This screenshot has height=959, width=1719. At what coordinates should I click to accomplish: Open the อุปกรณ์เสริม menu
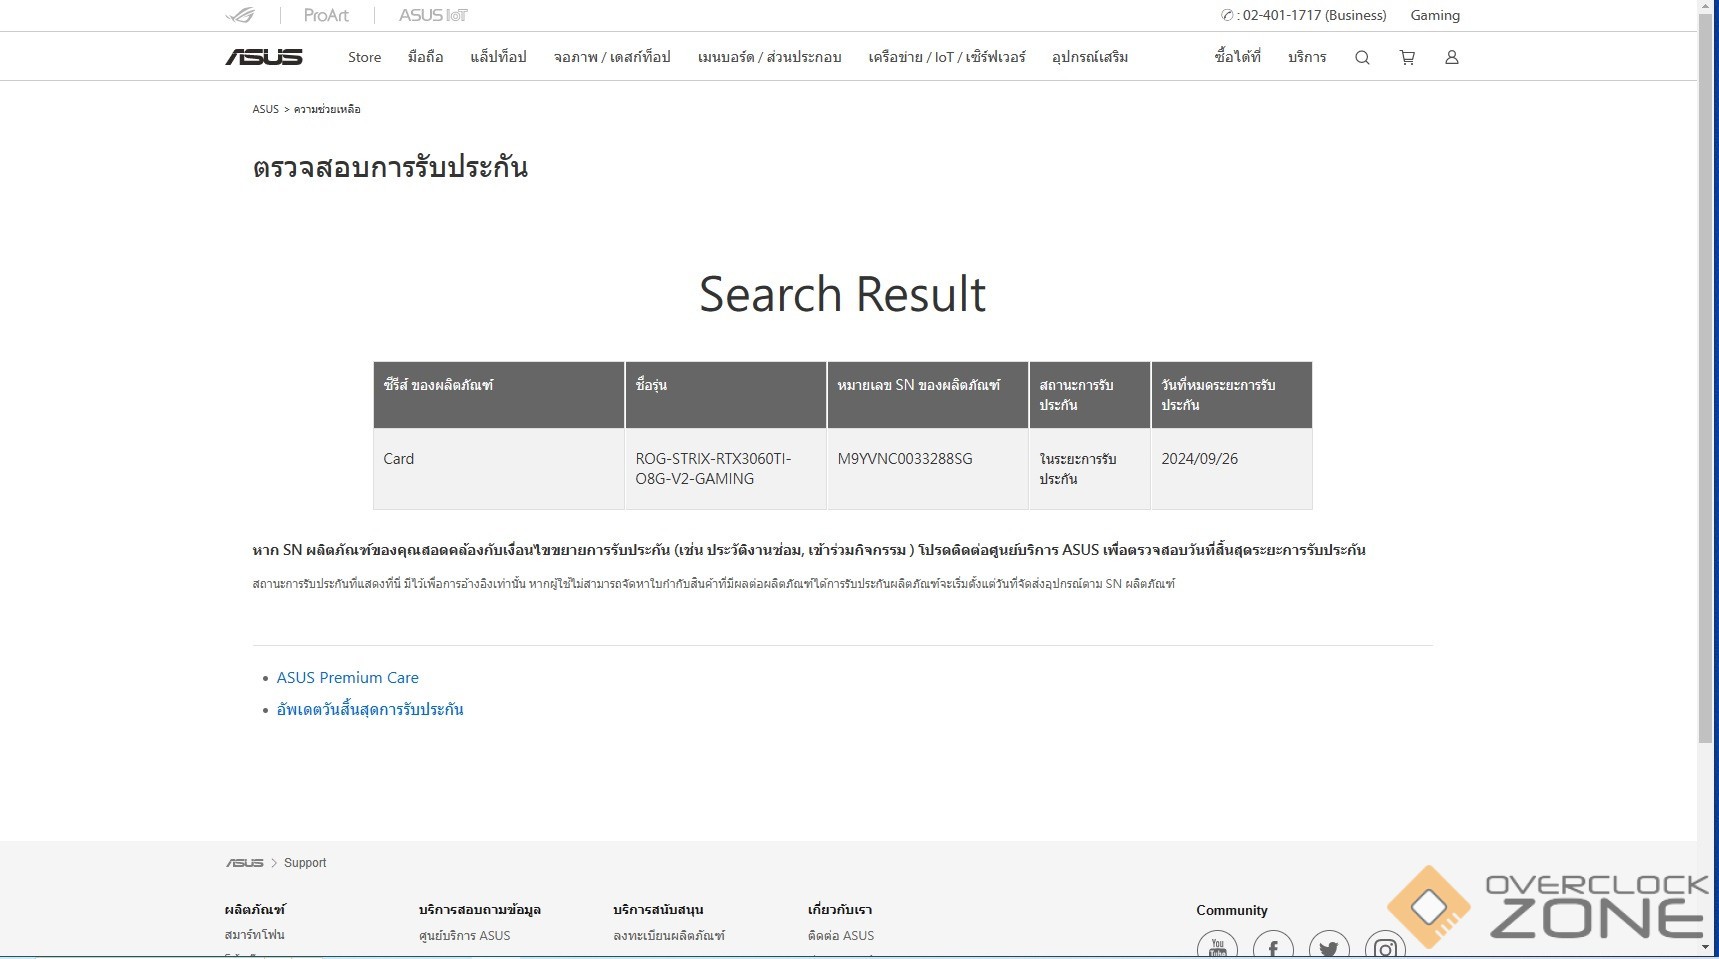[1090, 57]
